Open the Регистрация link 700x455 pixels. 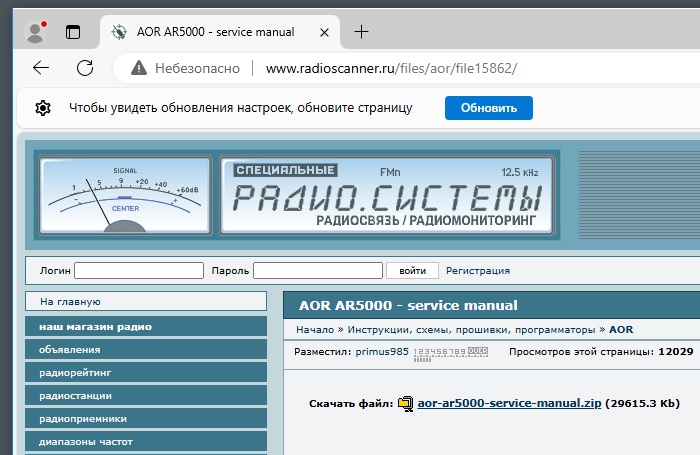(x=478, y=271)
